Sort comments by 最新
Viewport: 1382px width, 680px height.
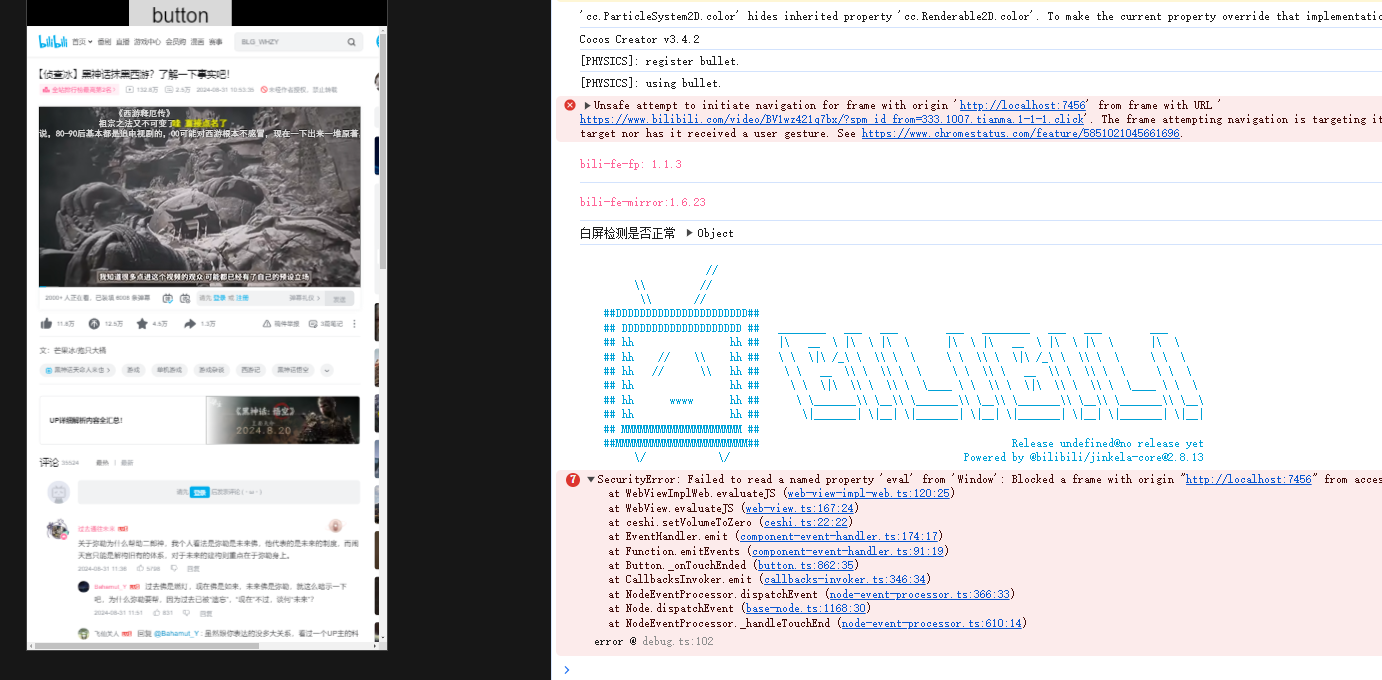(x=127, y=463)
